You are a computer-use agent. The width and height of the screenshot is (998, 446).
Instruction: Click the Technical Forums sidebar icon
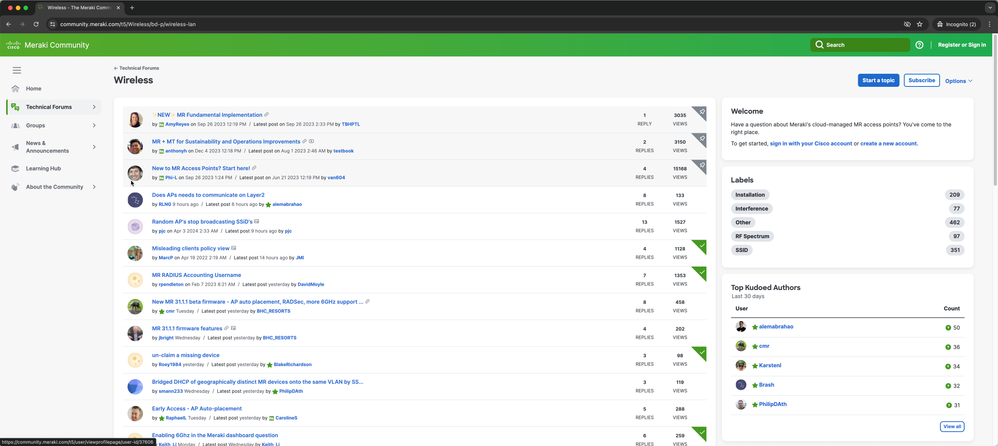(x=16, y=107)
